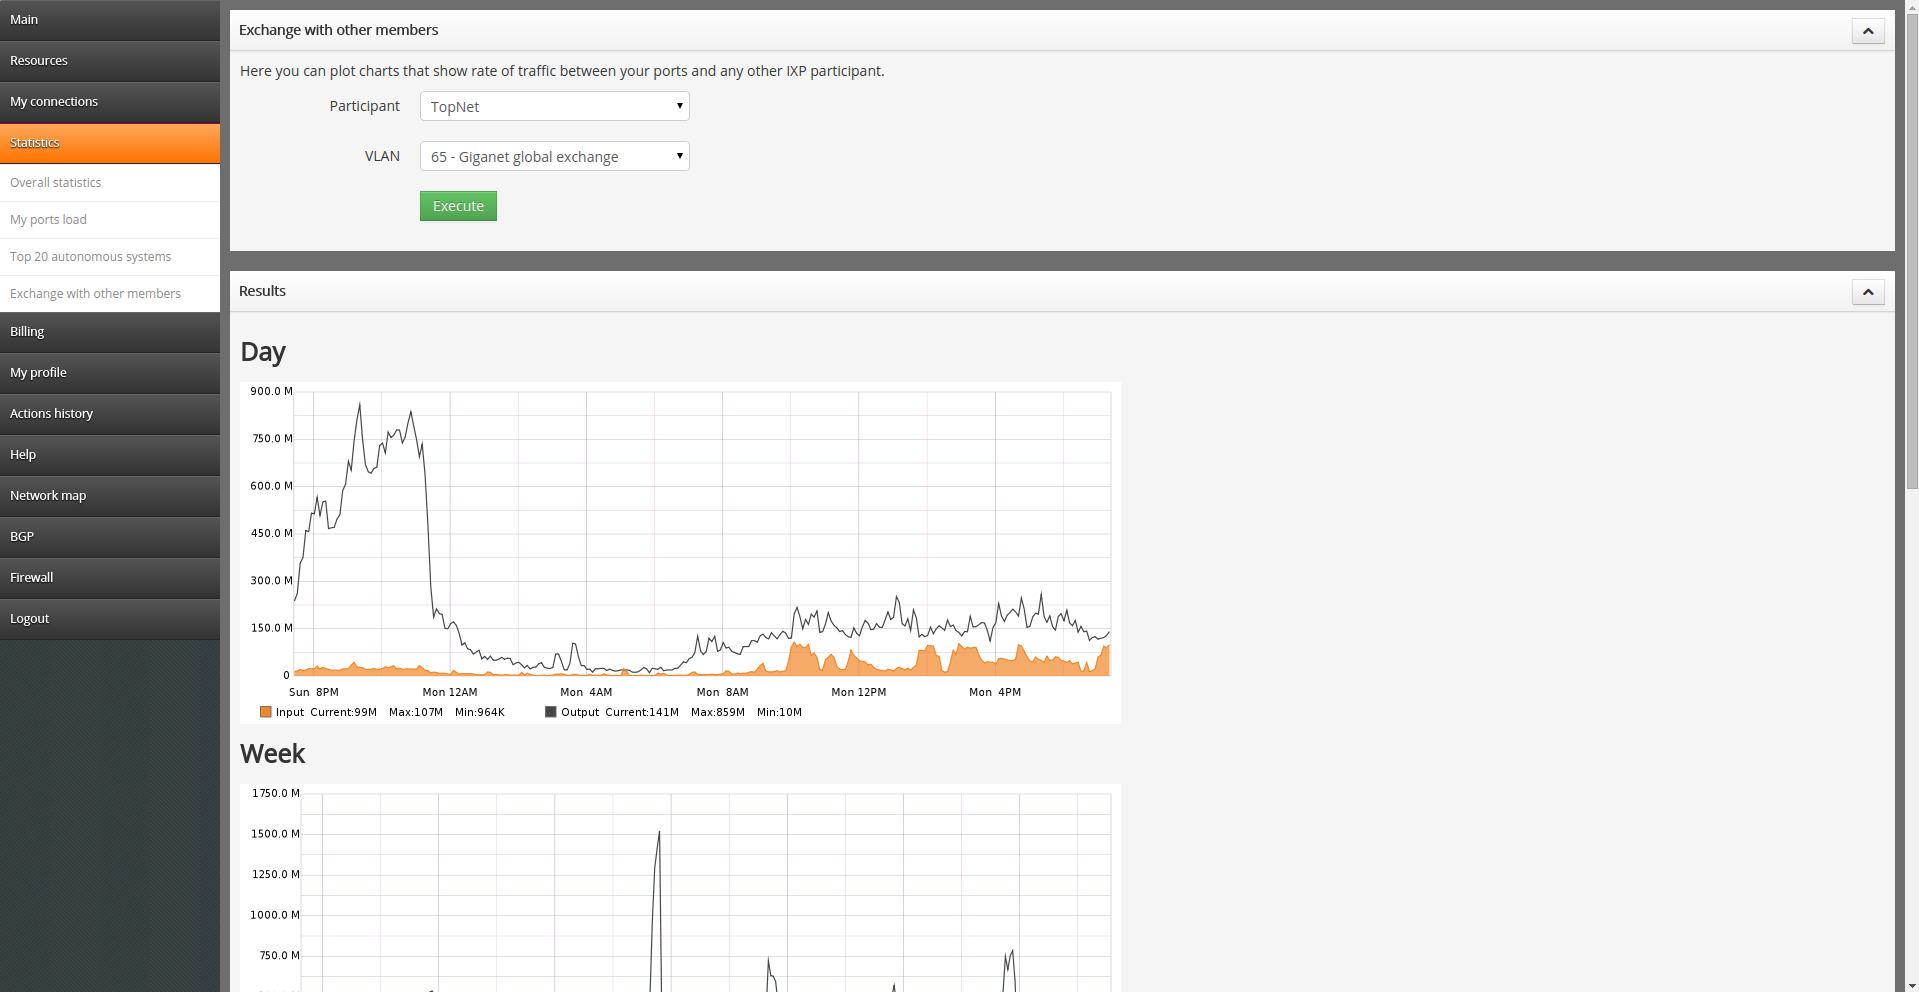Open the Main sidebar menu
This screenshot has height=992, width=1919.
coord(110,20)
